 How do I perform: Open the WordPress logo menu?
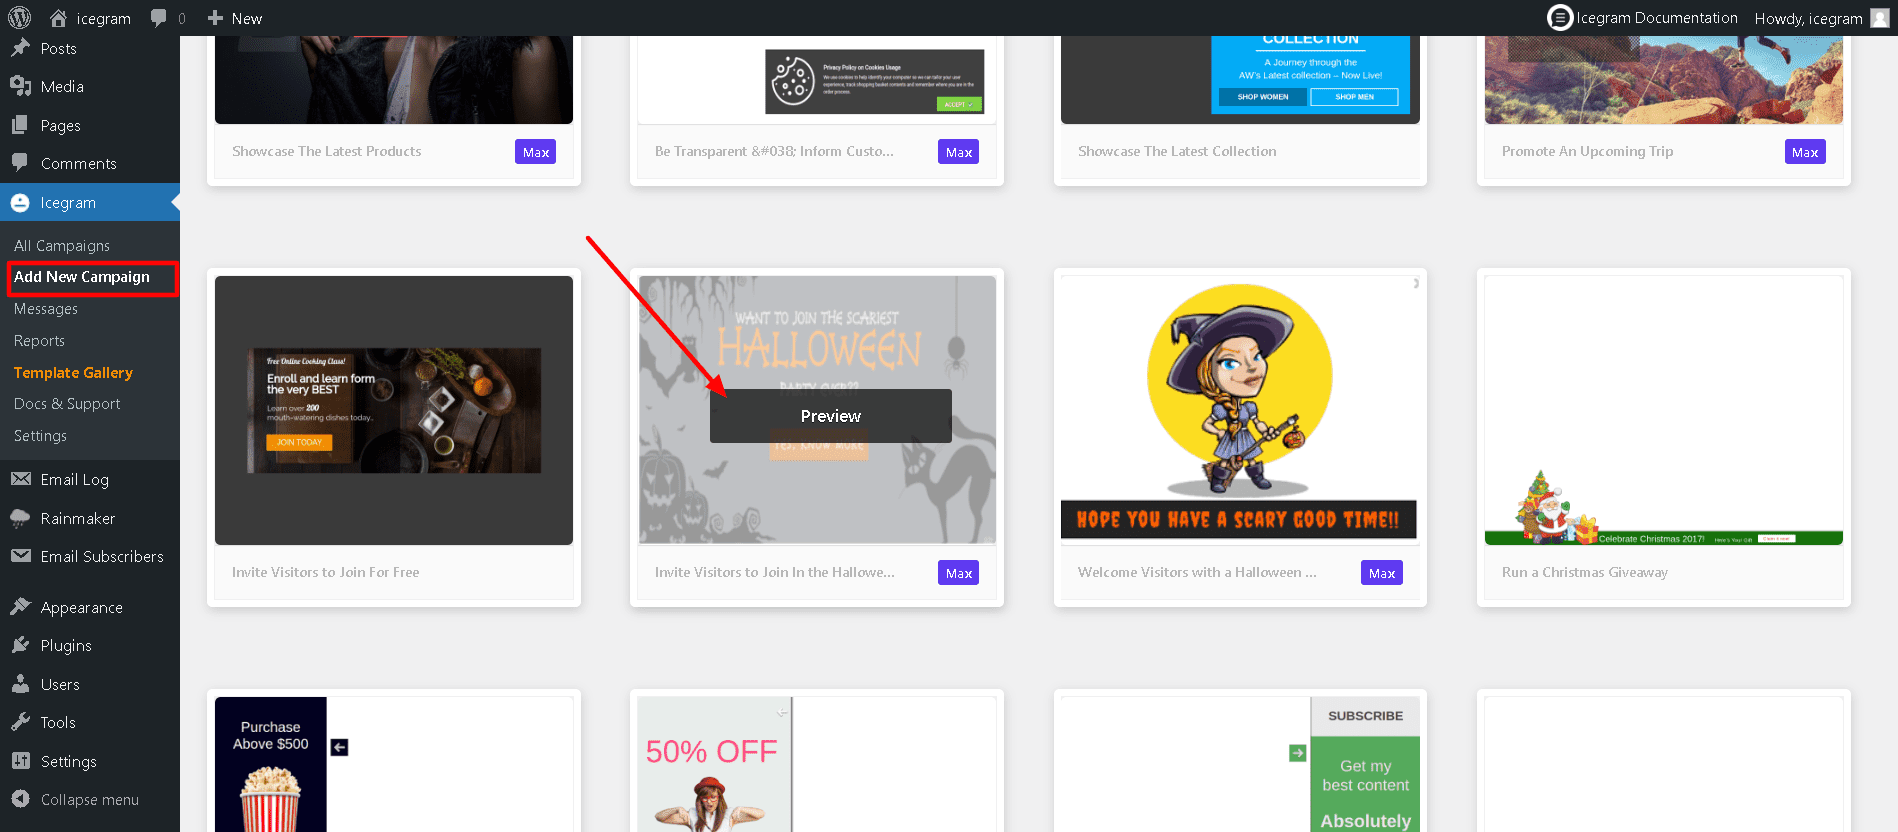pyautogui.click(x=20, y=18)
